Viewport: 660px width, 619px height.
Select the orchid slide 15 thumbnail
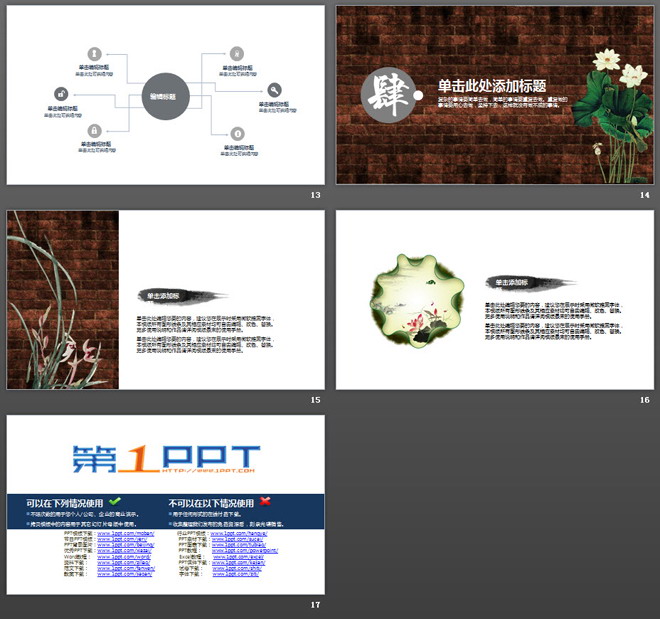click(x=166, y=300)
